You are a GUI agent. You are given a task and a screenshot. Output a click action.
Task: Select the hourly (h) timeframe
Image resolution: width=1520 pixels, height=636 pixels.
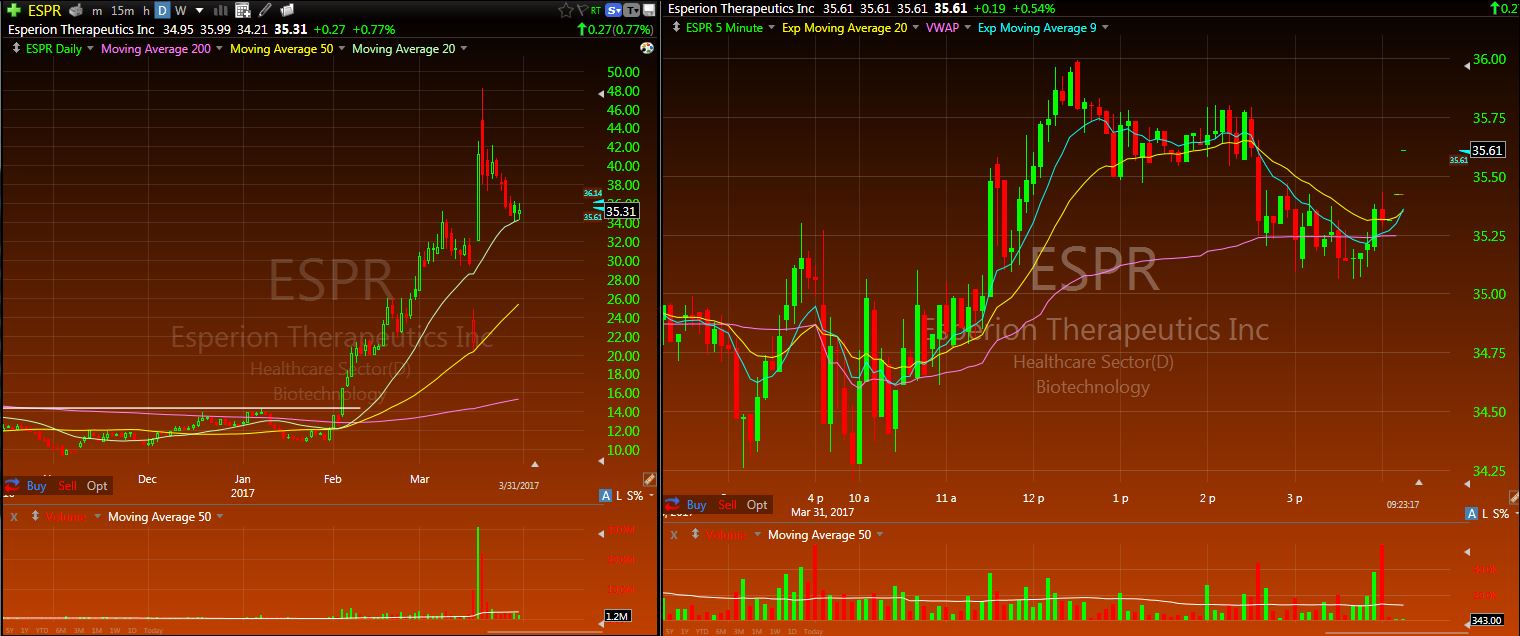[x=146, y=11]
